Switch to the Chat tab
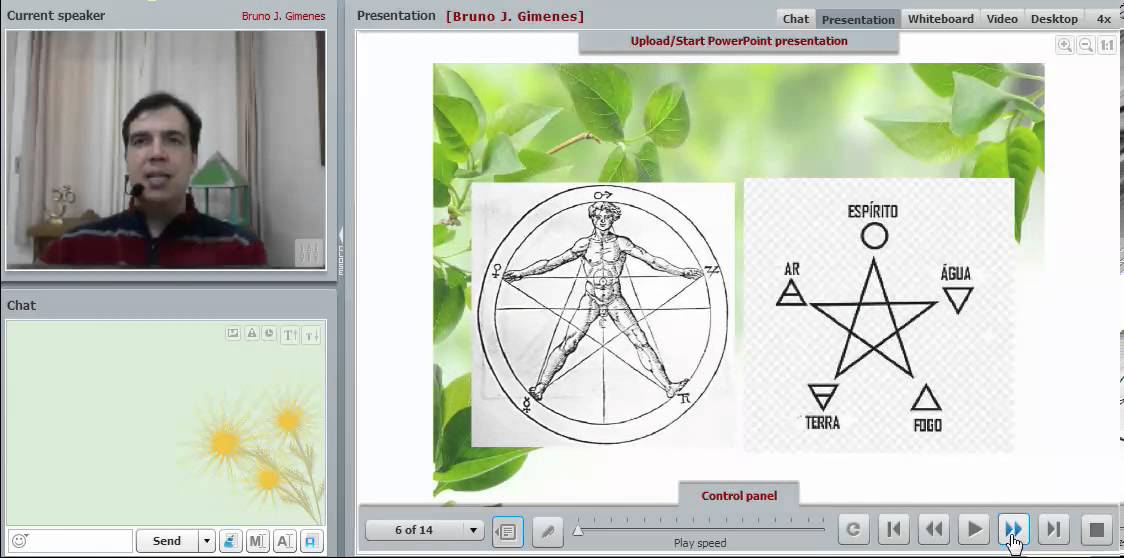 [x=796, y=19]
